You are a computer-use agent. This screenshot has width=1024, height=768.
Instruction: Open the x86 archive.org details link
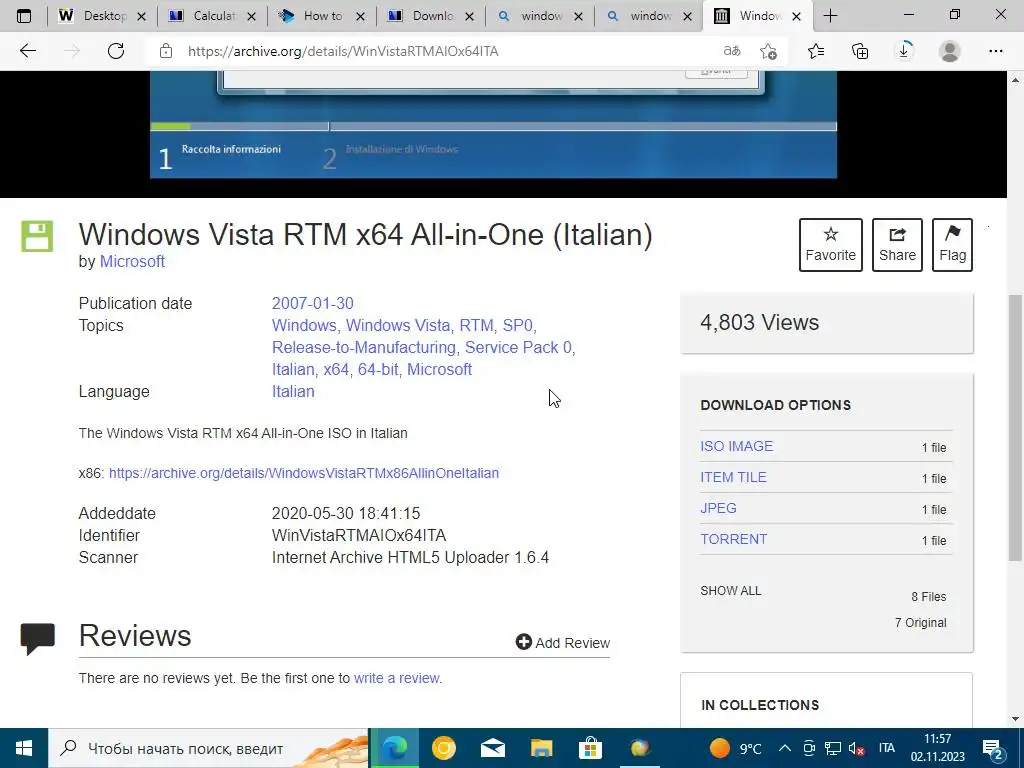click(304, 473)
